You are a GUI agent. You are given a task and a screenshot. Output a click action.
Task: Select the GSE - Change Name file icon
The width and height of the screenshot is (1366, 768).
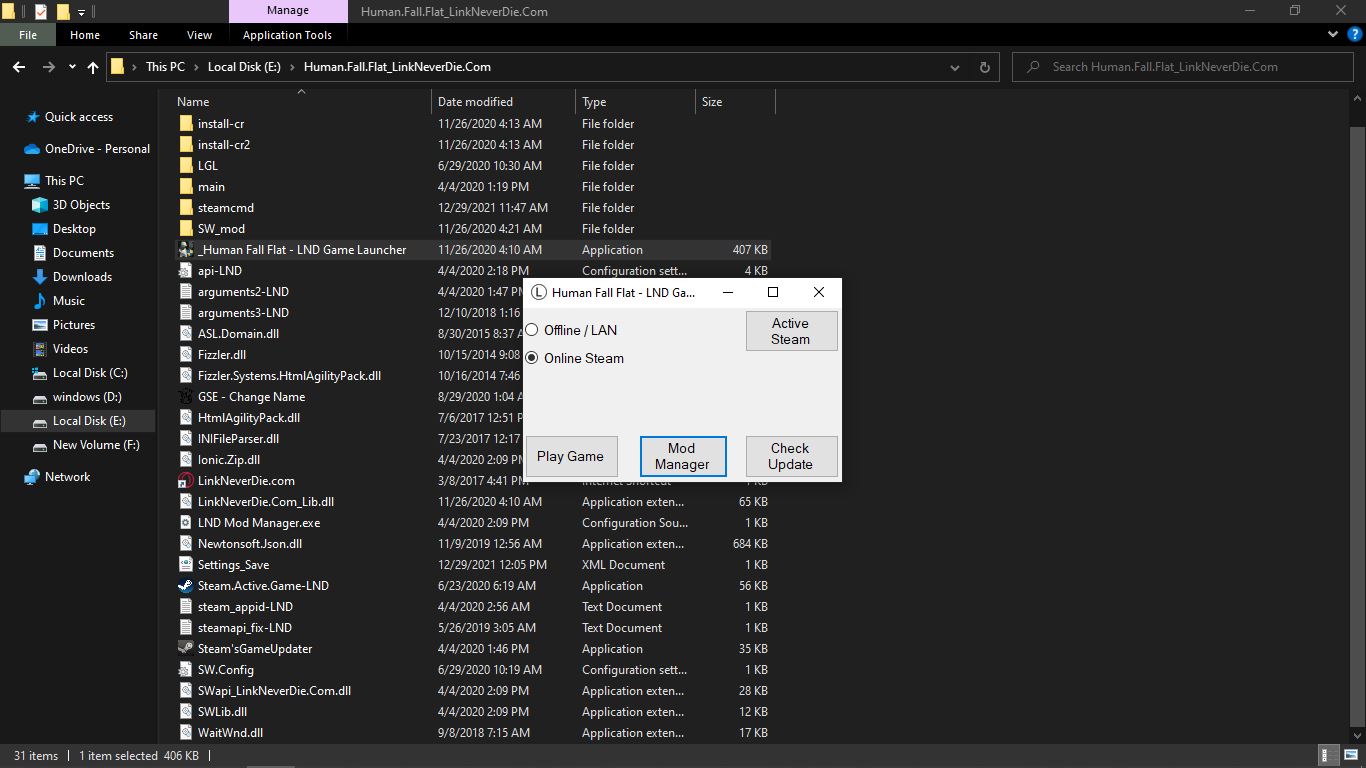[186, 396]
